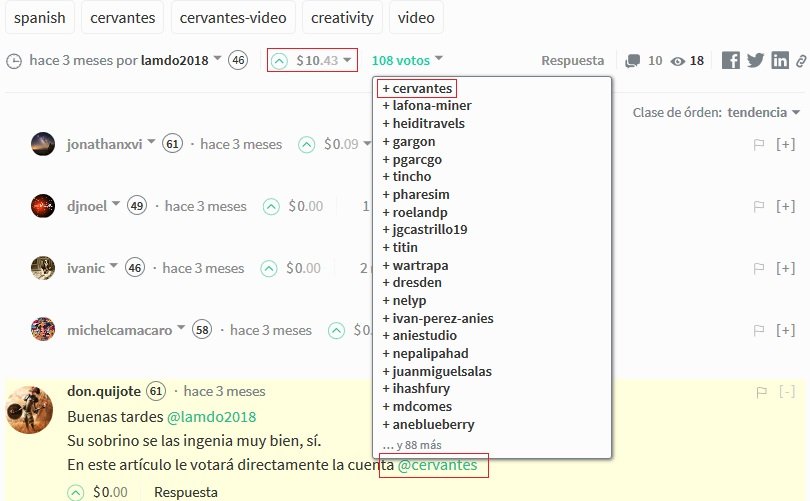This screenshot has height=501, width=810.
Task: Expand michelcamacaro's comment with [+]
Action: click(x=786, y=330)
